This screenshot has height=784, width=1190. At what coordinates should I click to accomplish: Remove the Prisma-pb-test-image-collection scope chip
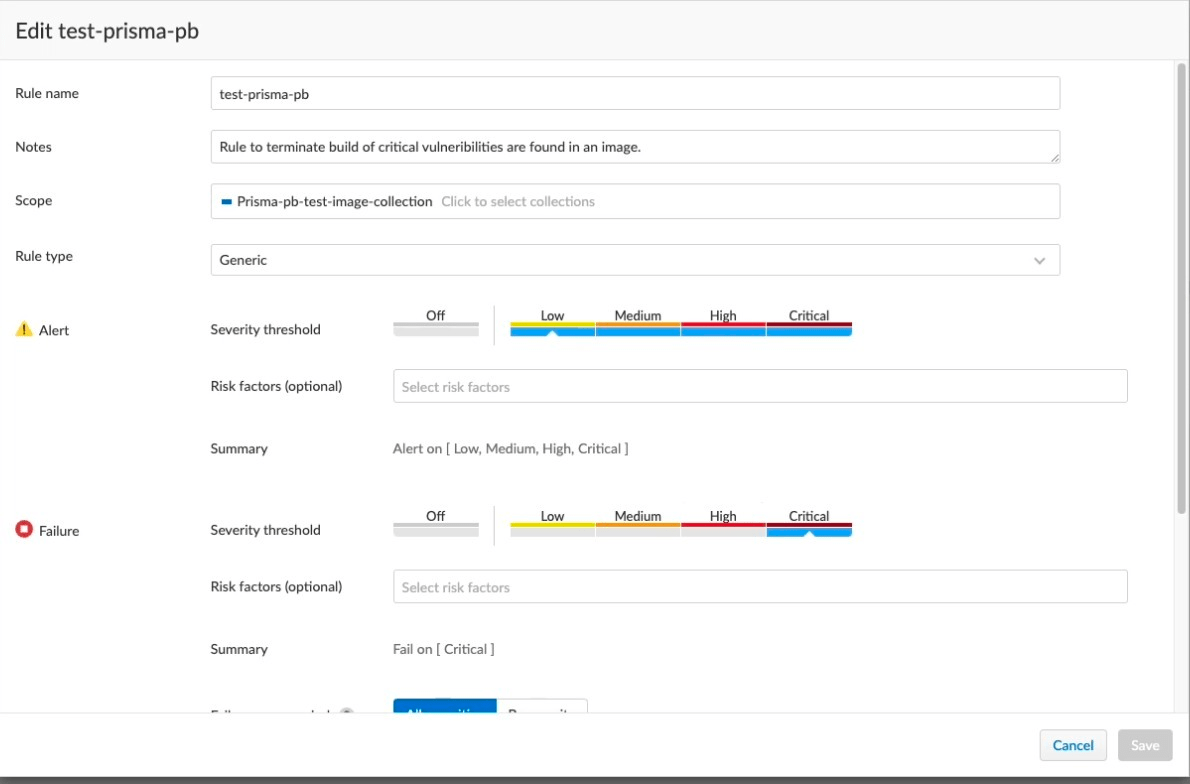point(227,202)
